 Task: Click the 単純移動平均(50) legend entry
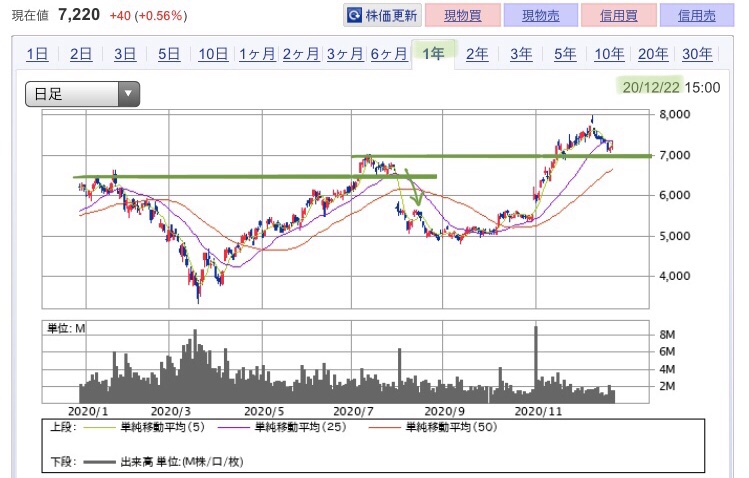433,427
